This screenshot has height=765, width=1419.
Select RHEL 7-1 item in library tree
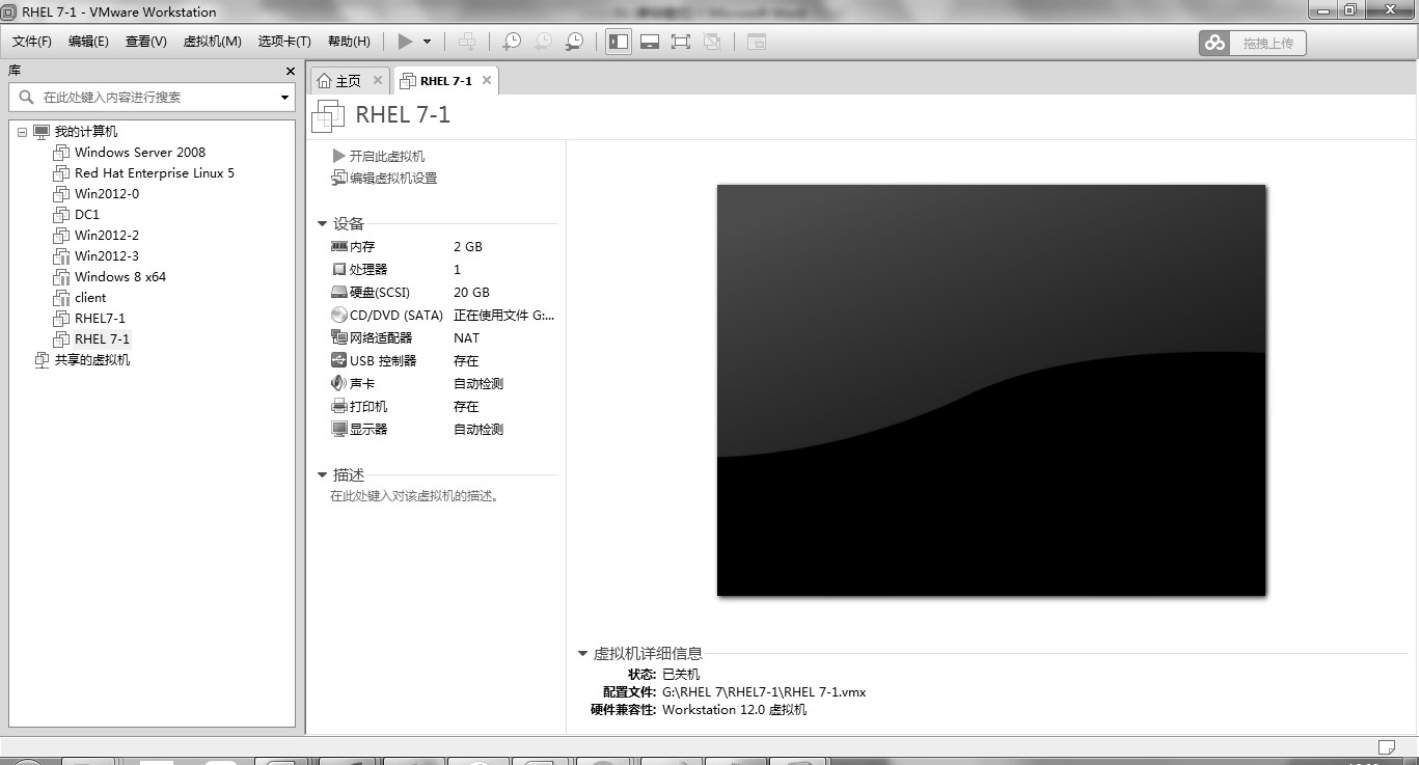tap(101, 339)
